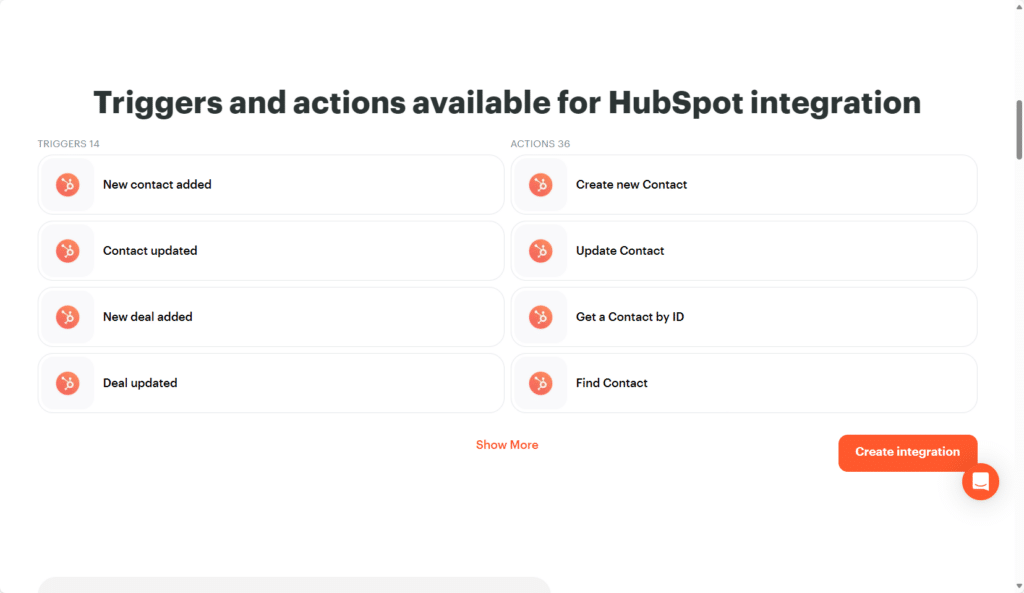Image resolution: width=1024 pixels, height=593 pixels.
Task: Click HubSpot icon beside Deal updated
Action: point(68,383)
